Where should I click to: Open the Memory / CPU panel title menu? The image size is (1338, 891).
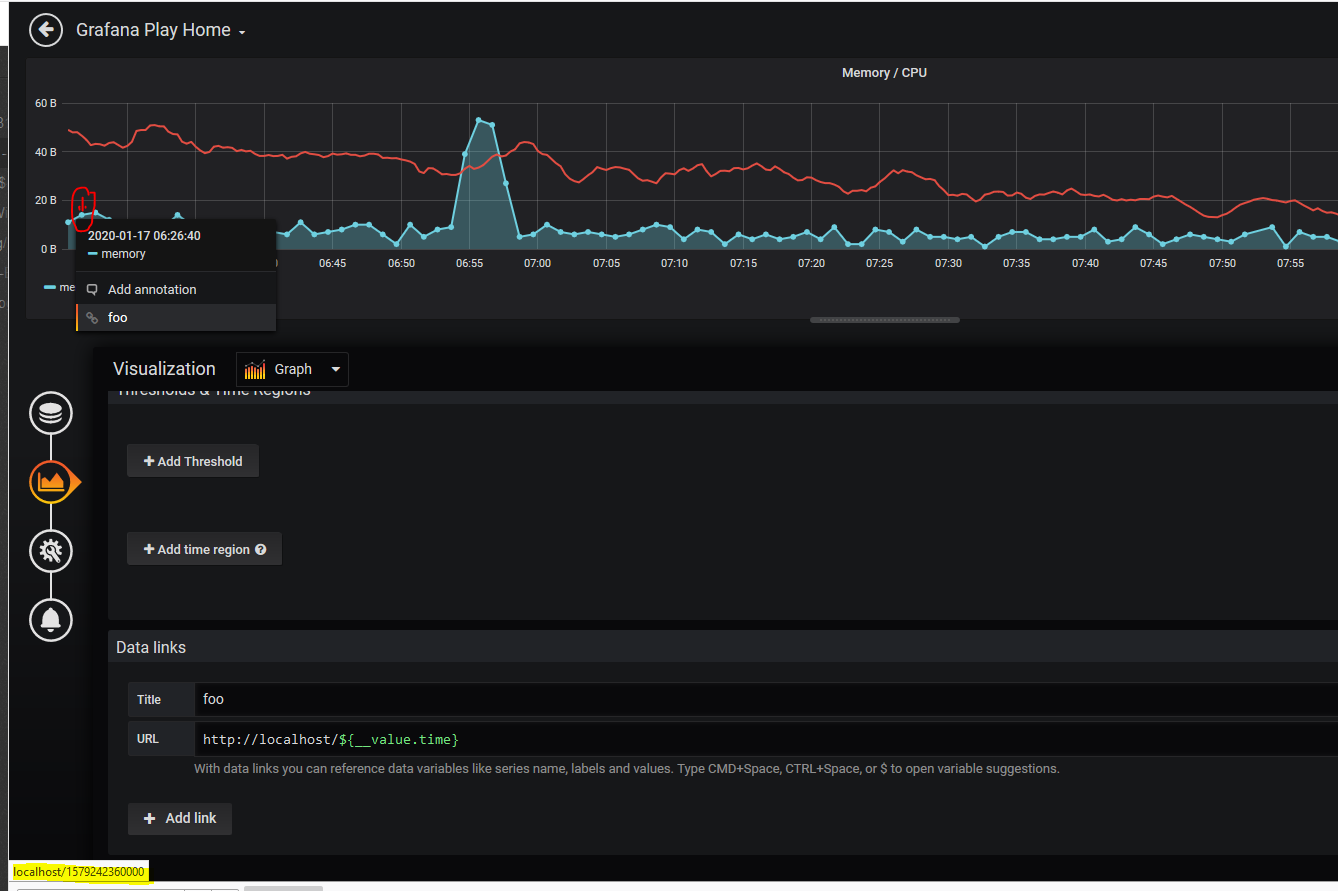[884, 71]
